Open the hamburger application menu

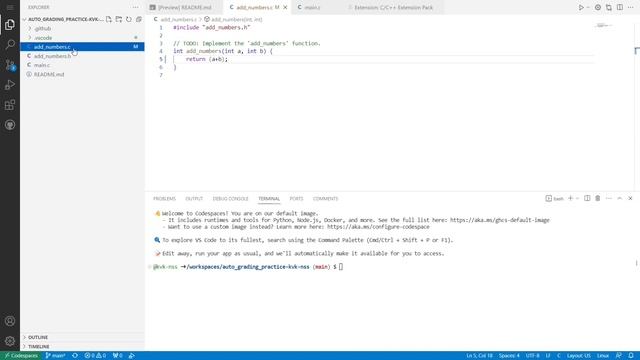coord(10,7)
